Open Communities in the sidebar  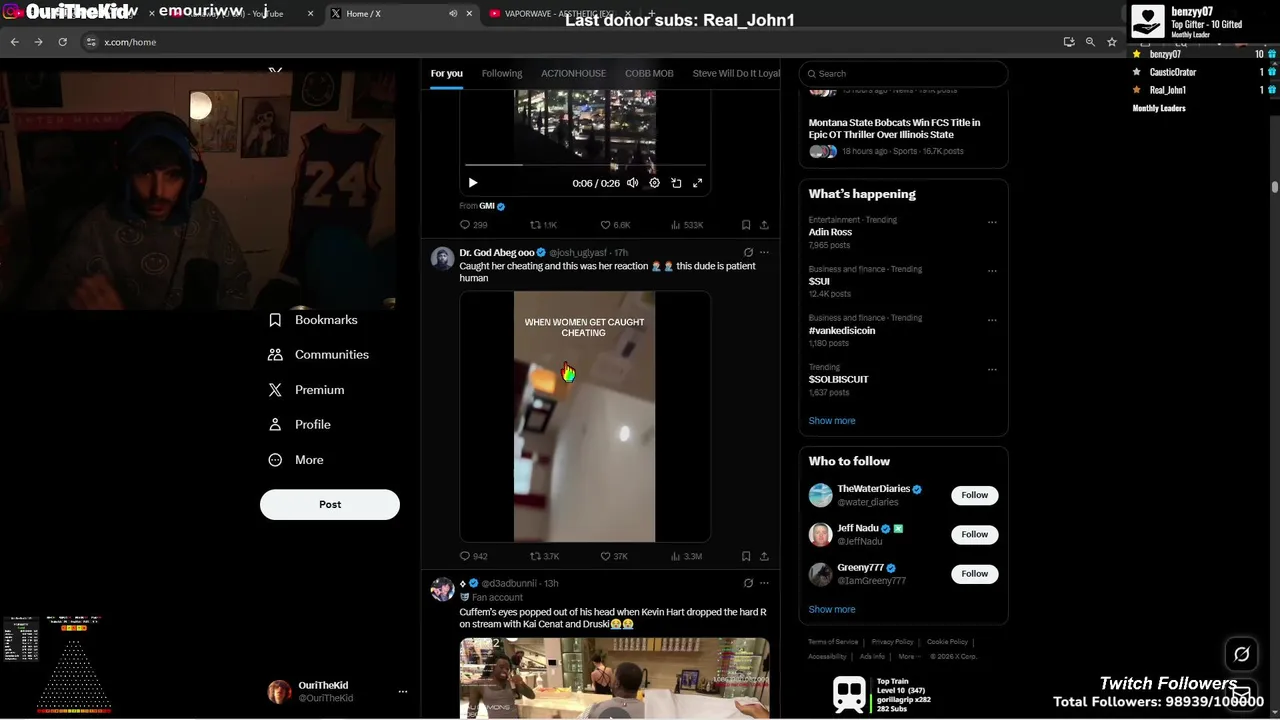[x=319, y=355]
